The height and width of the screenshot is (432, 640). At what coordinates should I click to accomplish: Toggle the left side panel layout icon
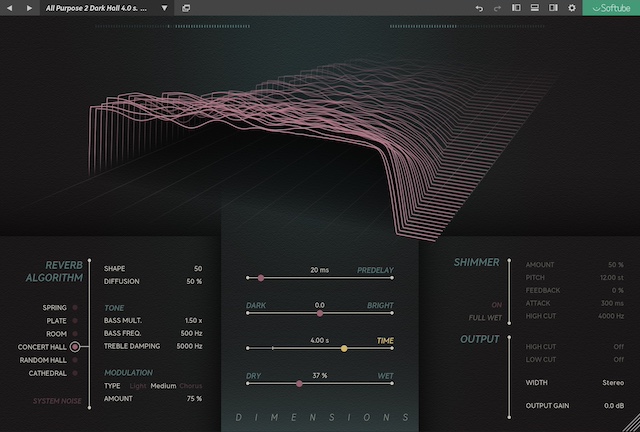coord(517,8)
